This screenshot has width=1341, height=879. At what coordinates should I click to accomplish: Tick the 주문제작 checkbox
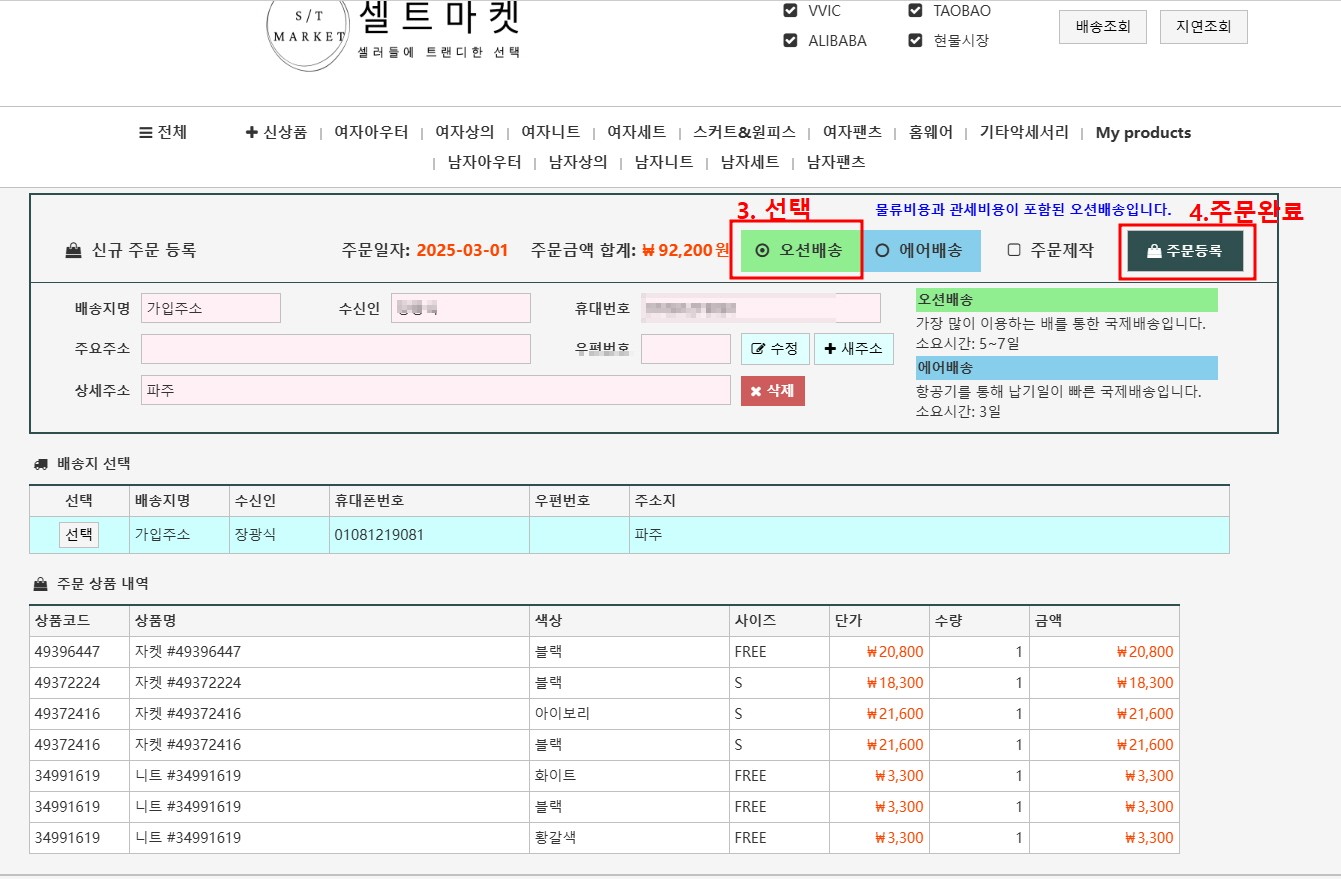(1014, 250)
